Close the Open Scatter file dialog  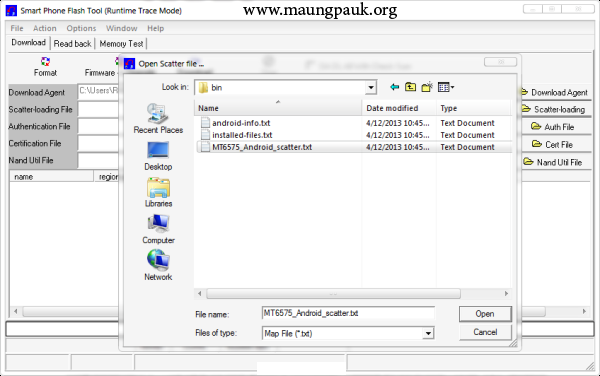click(x=501, y=62)
